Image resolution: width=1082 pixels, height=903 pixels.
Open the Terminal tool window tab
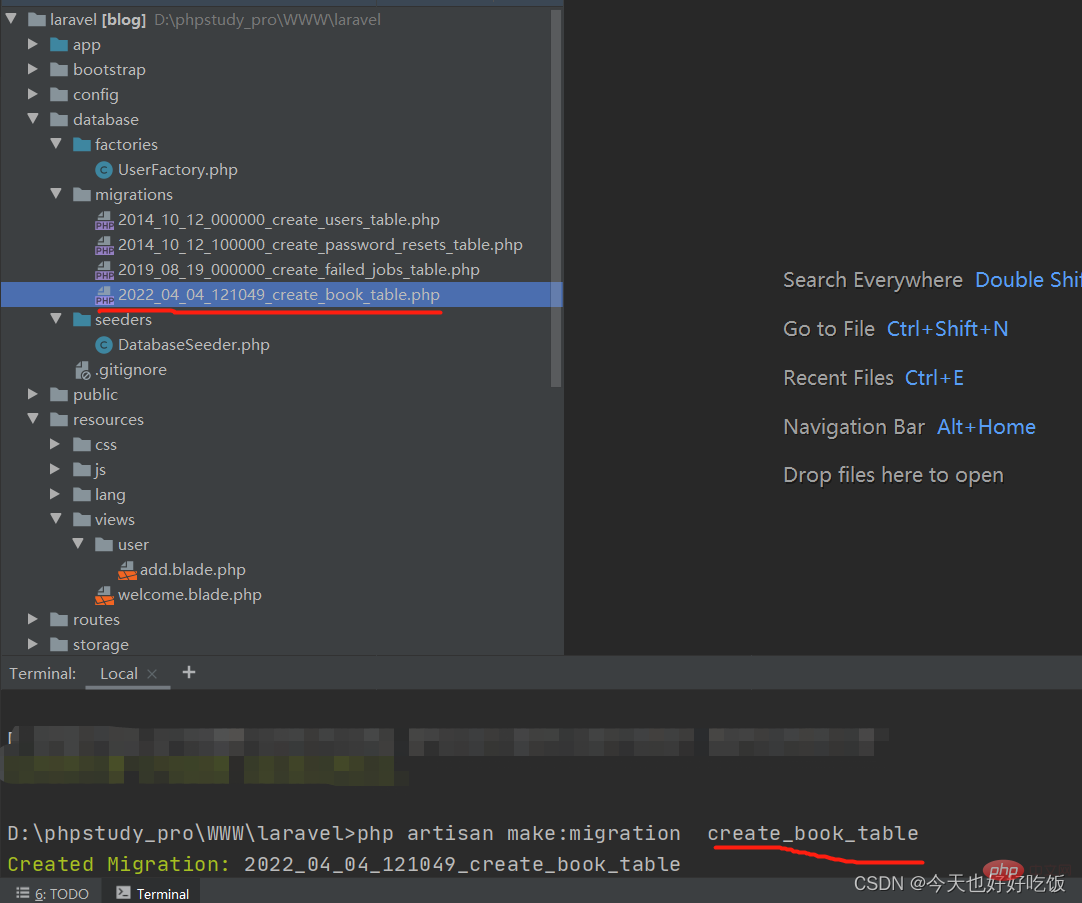click(x=153, y=893)
